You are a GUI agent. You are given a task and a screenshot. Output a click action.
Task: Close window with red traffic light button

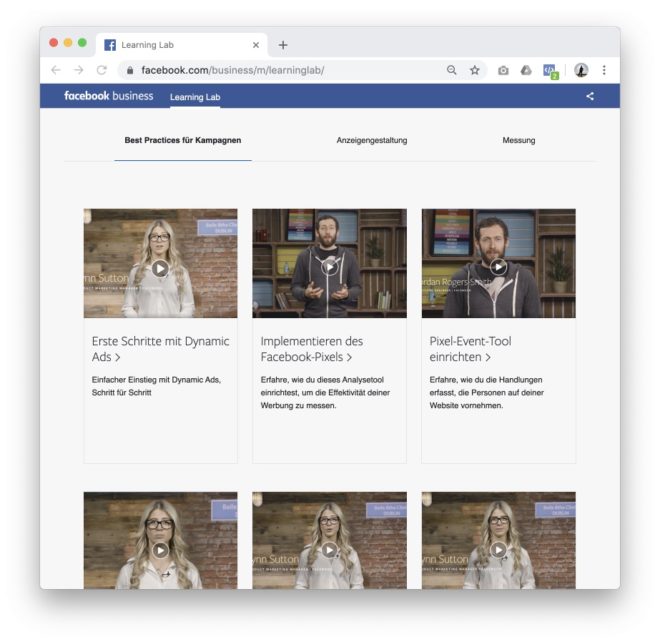coord(53,43)
